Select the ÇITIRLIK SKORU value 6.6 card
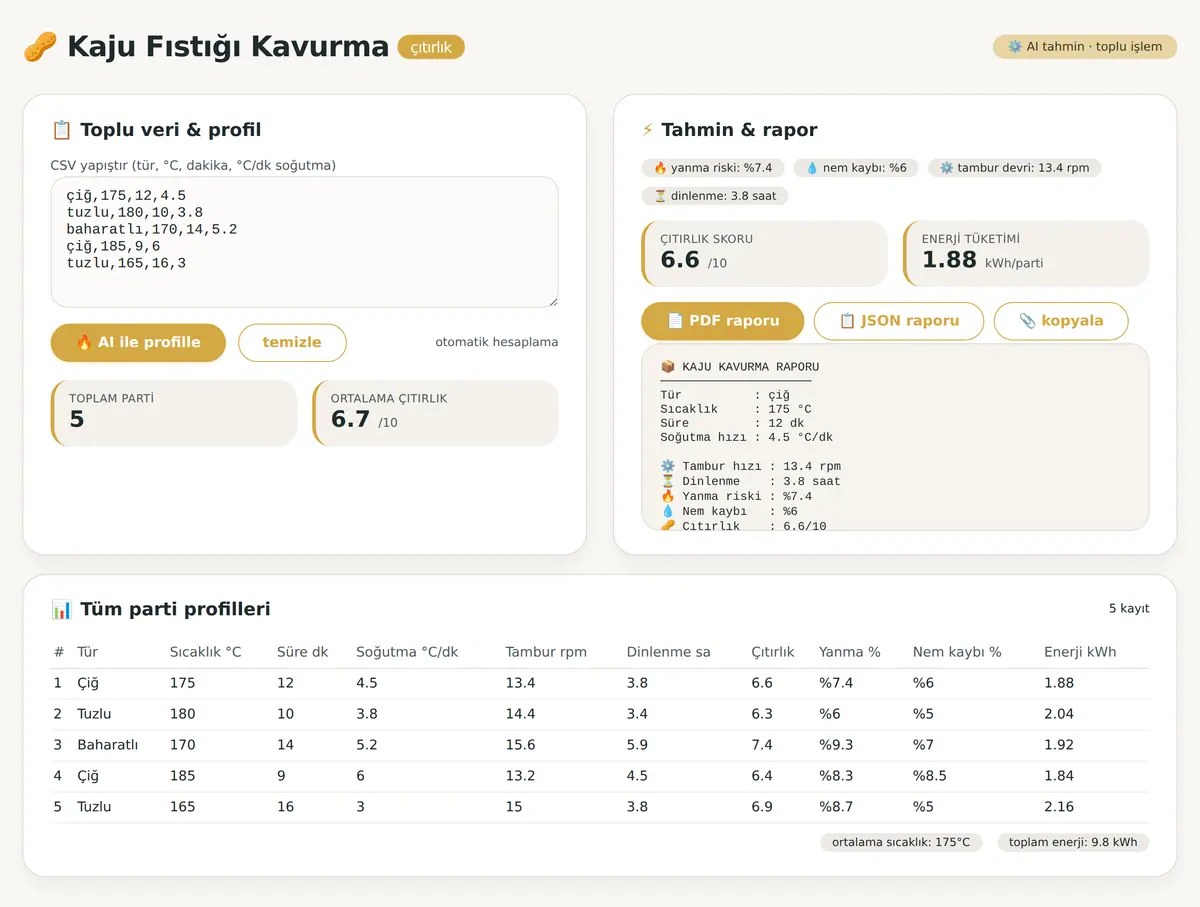 point(764,253)
